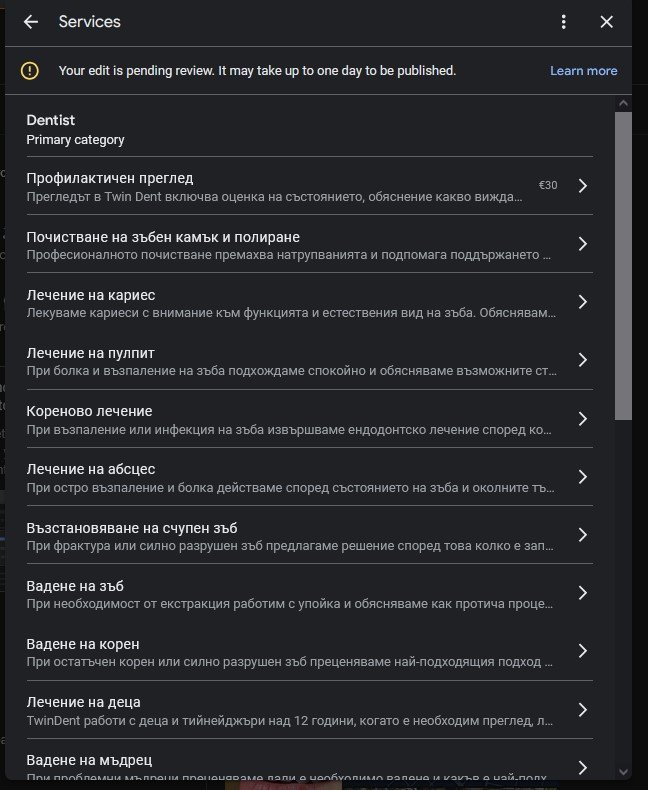Select the Вадене на корен service
The width and height of the screenshot is (648, 790).
[x=290, y=651]
